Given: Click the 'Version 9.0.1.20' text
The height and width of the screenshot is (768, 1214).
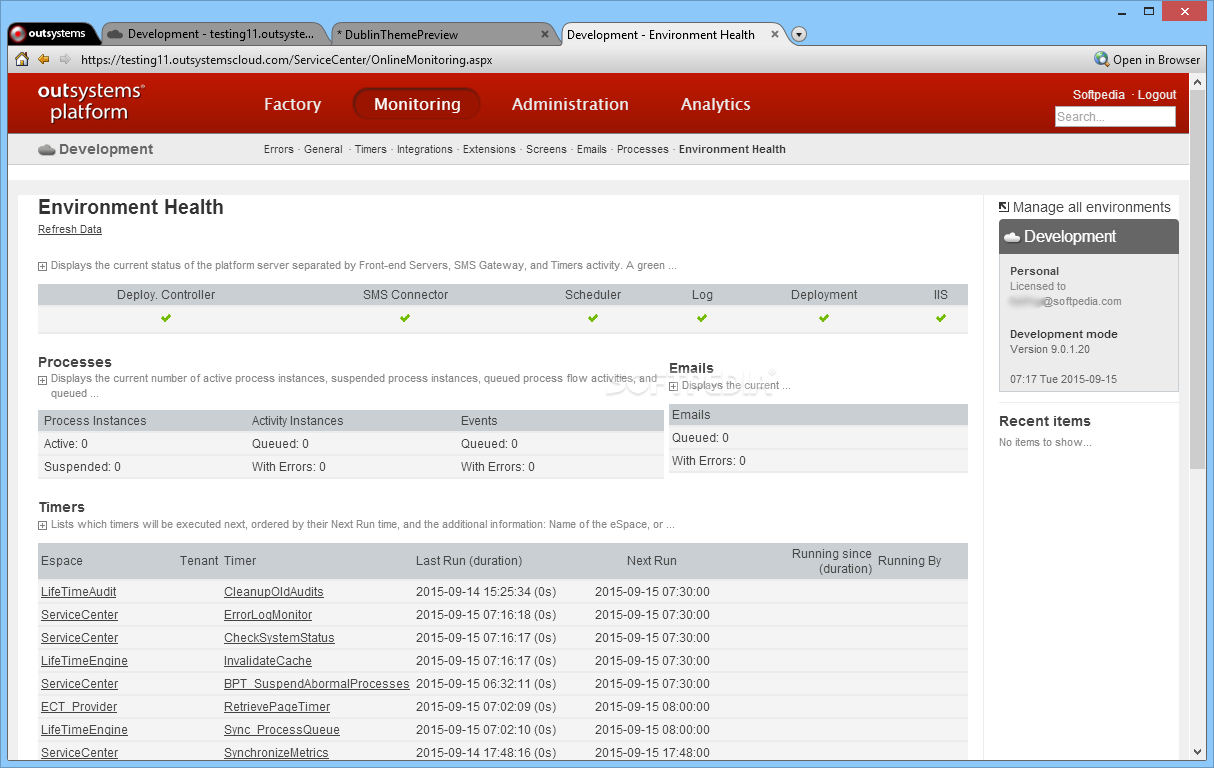Looking at the screenshot, I should tap(1050, 350).
